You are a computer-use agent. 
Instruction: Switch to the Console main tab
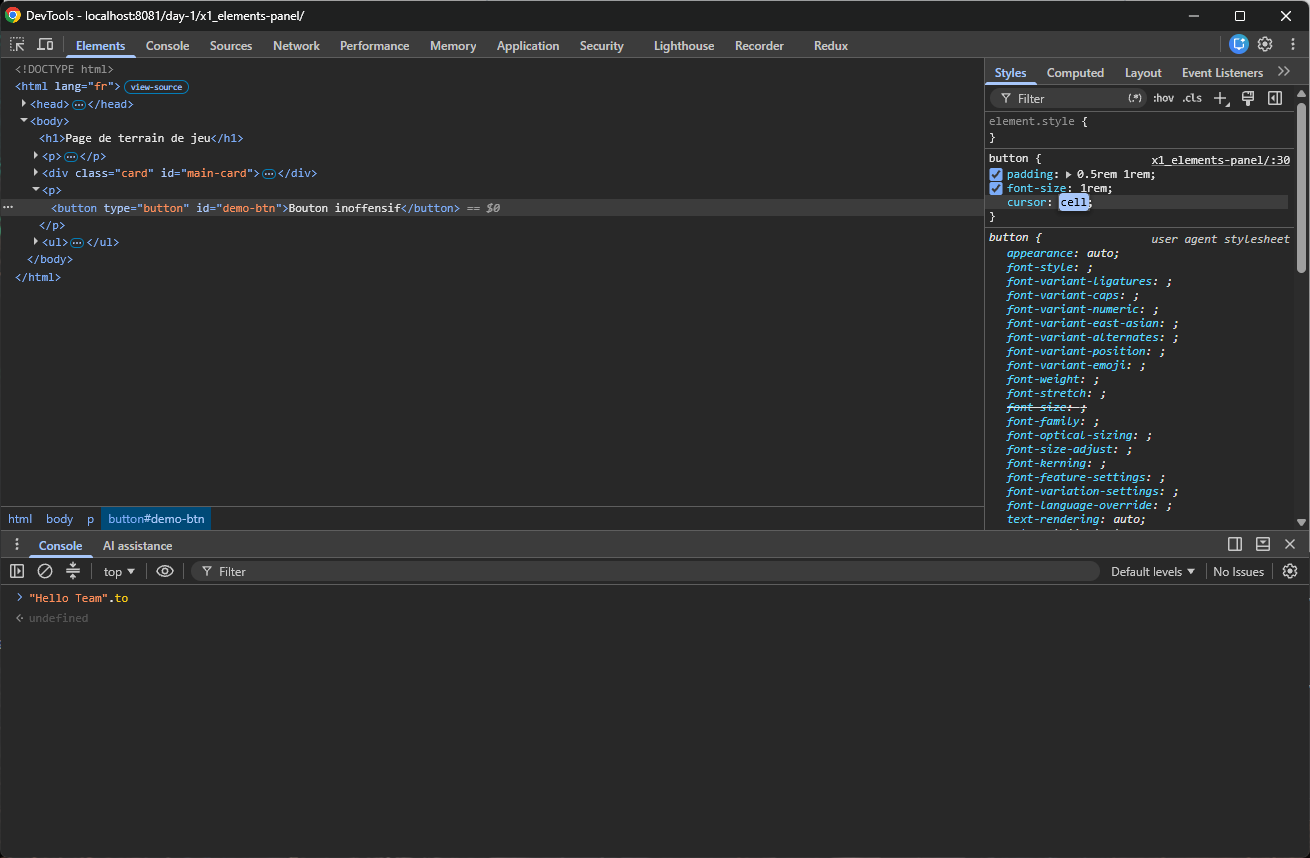[x=167, y=45]
